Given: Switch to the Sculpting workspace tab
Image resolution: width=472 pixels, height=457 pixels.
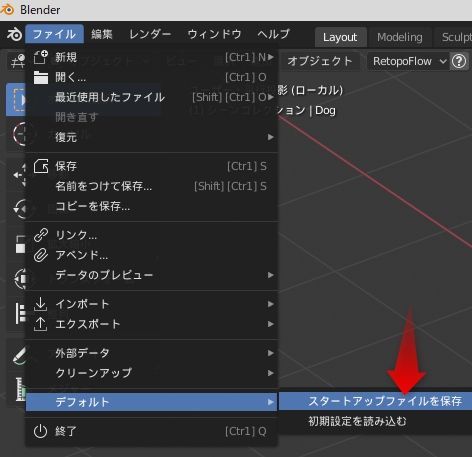Looking at the screenshot, I should pos(456,37).
